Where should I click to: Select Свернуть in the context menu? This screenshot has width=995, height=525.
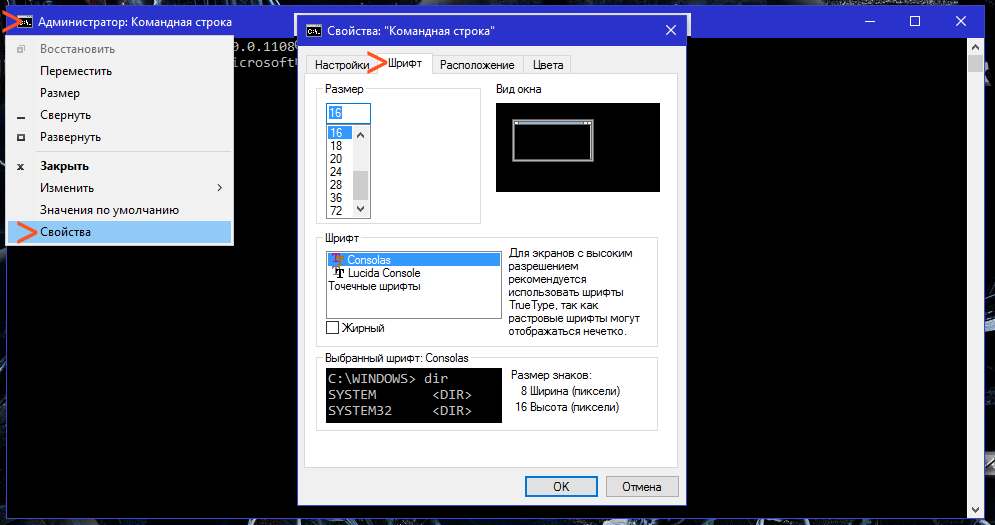point(119,115)
